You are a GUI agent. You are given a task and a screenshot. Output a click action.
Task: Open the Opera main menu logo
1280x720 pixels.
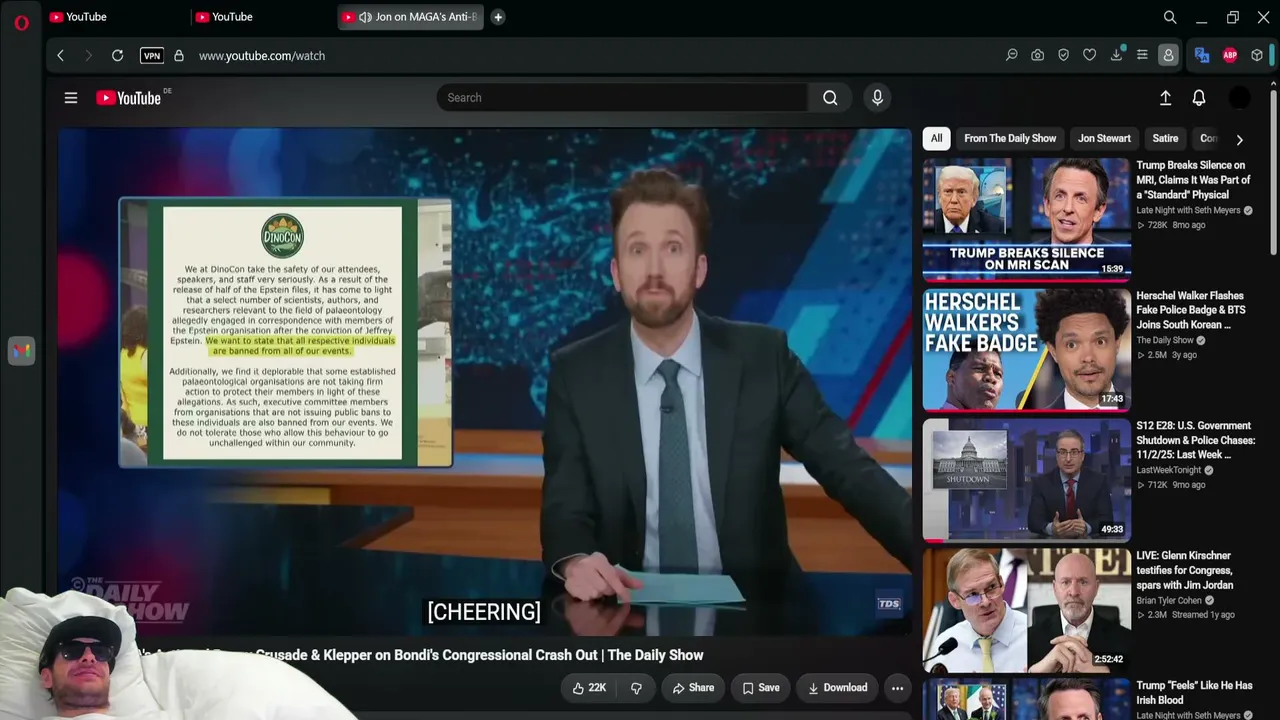point(21,22)
